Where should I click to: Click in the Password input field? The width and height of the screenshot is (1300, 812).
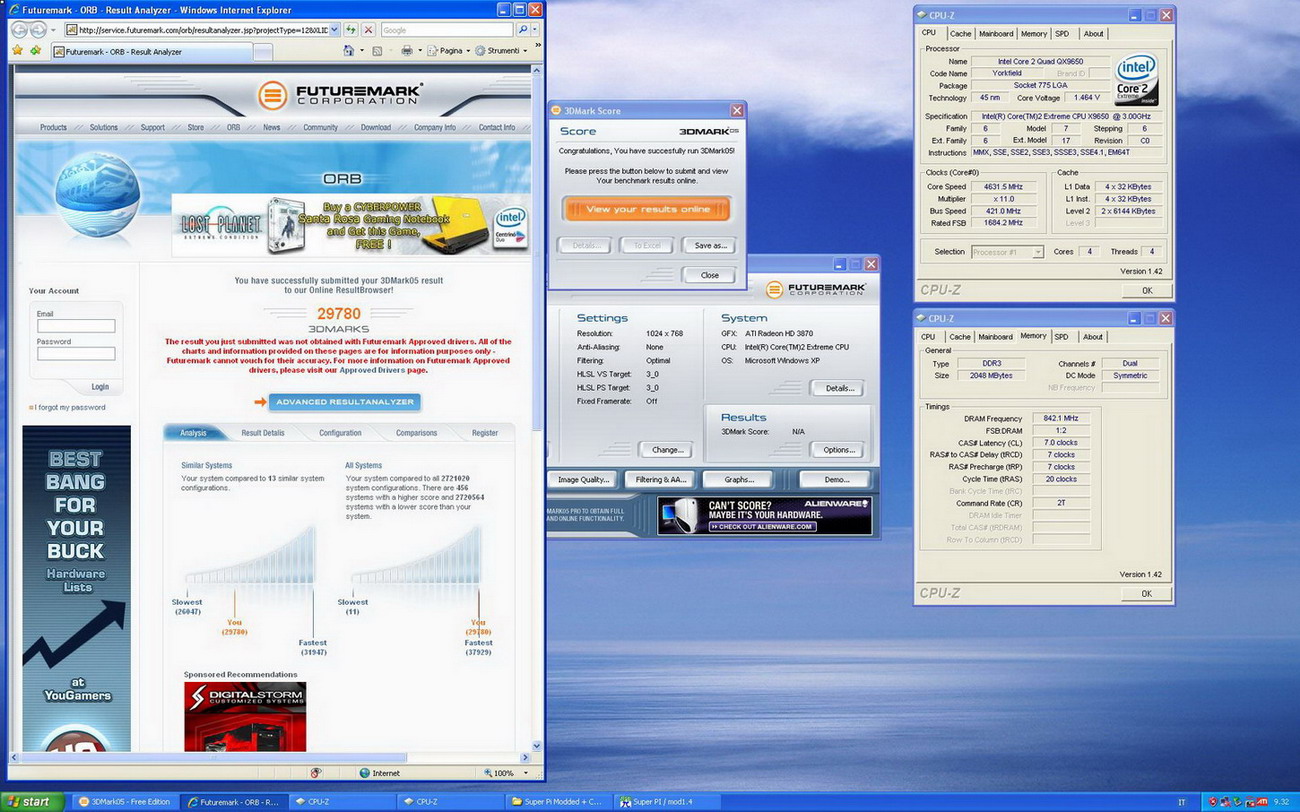(76, 354)
